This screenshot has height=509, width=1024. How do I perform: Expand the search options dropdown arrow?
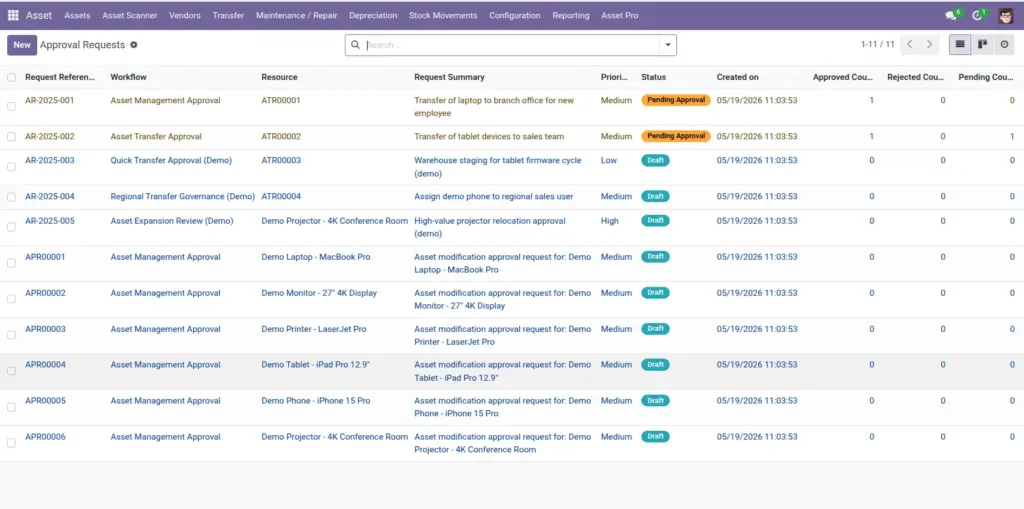[668, 45]
